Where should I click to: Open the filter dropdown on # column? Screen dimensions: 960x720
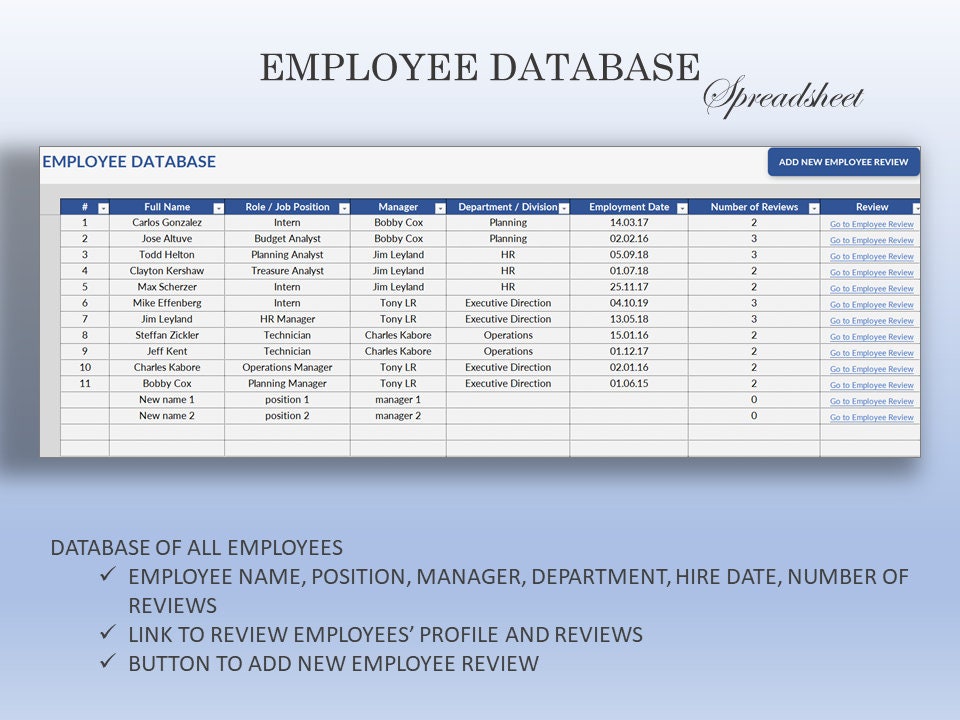[103, 209]
